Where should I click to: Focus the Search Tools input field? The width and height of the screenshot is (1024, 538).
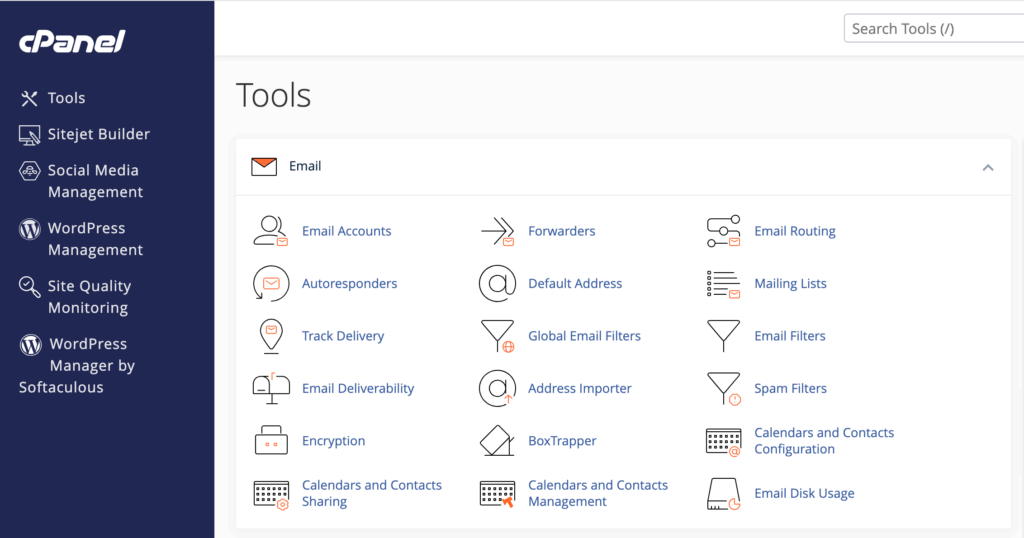(x=933, y=29)
